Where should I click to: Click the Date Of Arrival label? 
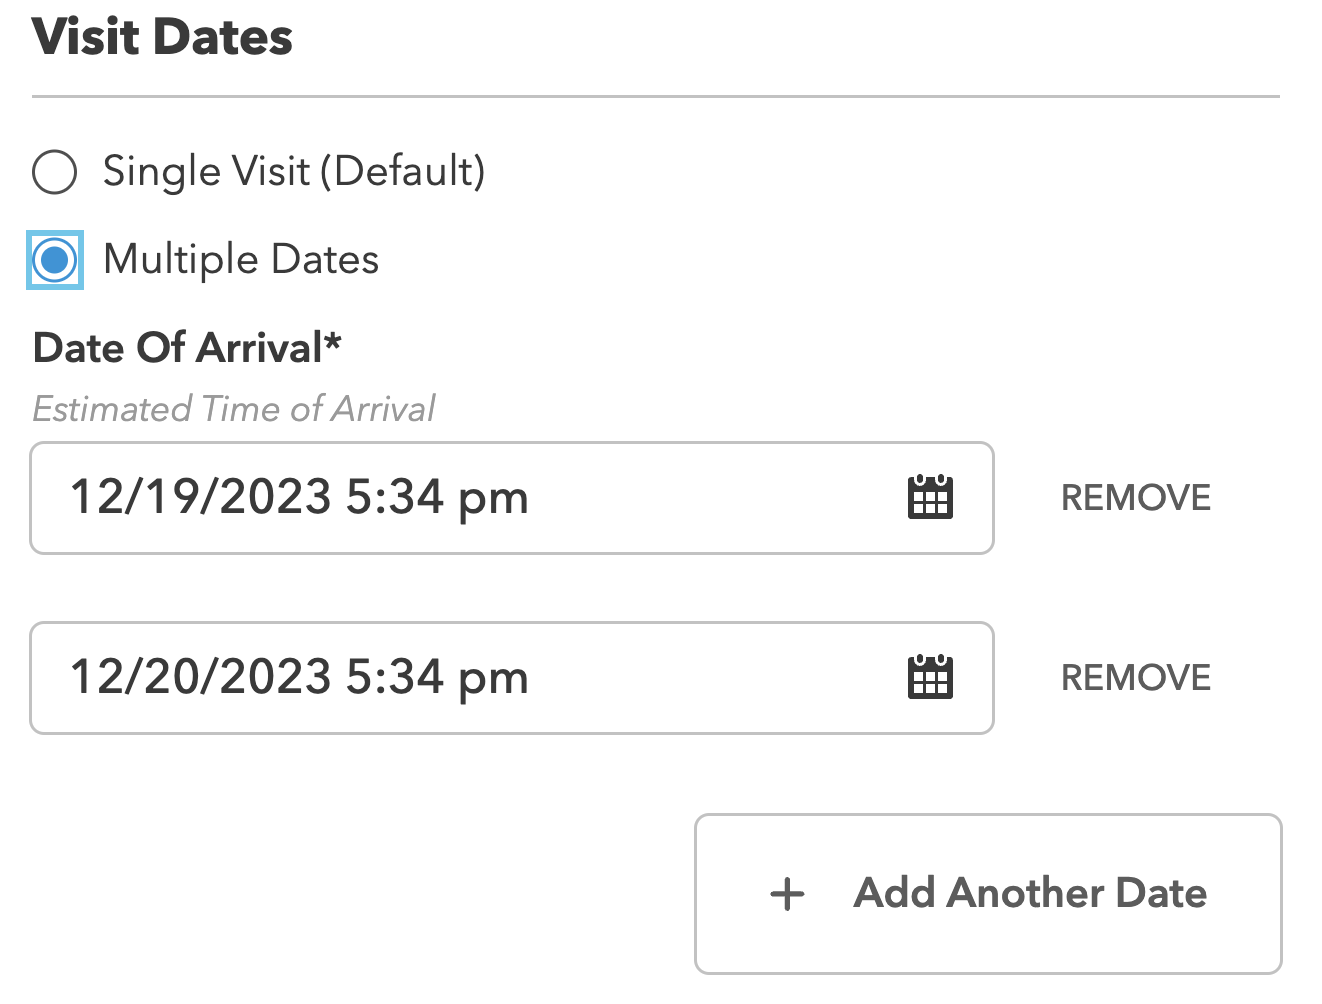[x=186, y=348]
